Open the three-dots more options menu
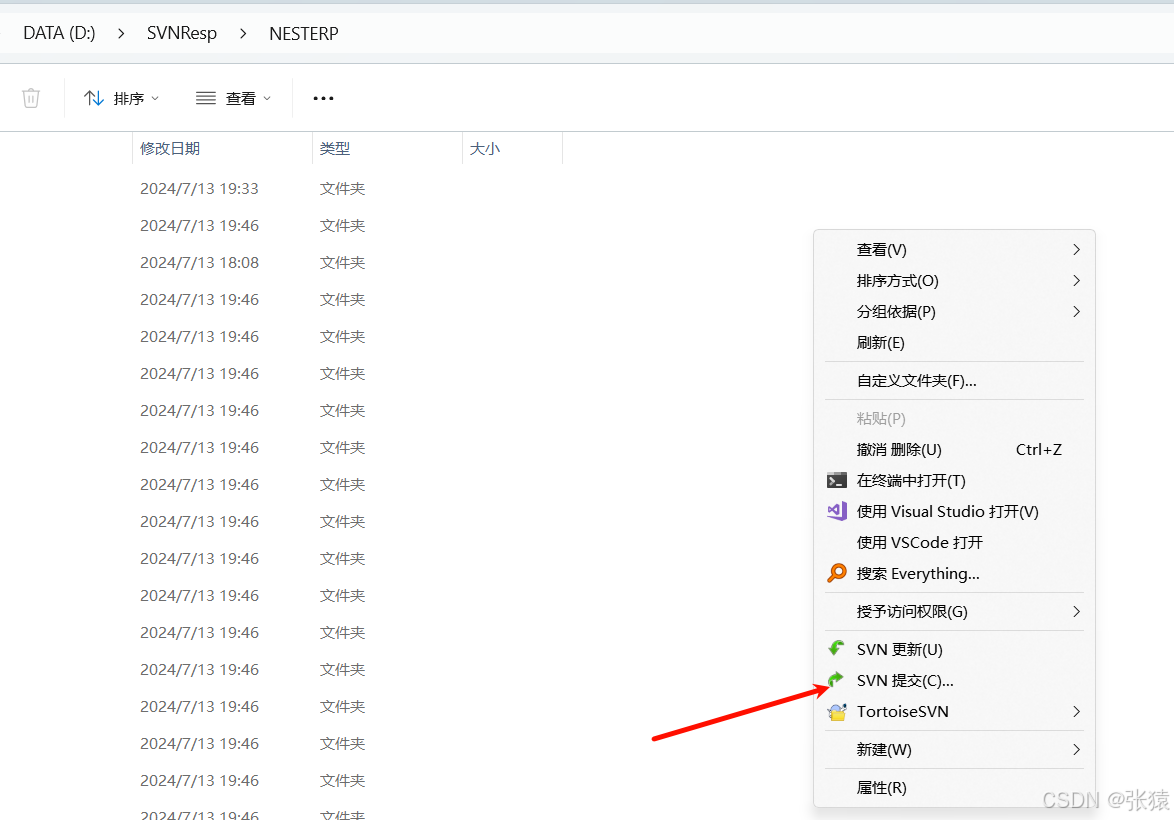 323,98
